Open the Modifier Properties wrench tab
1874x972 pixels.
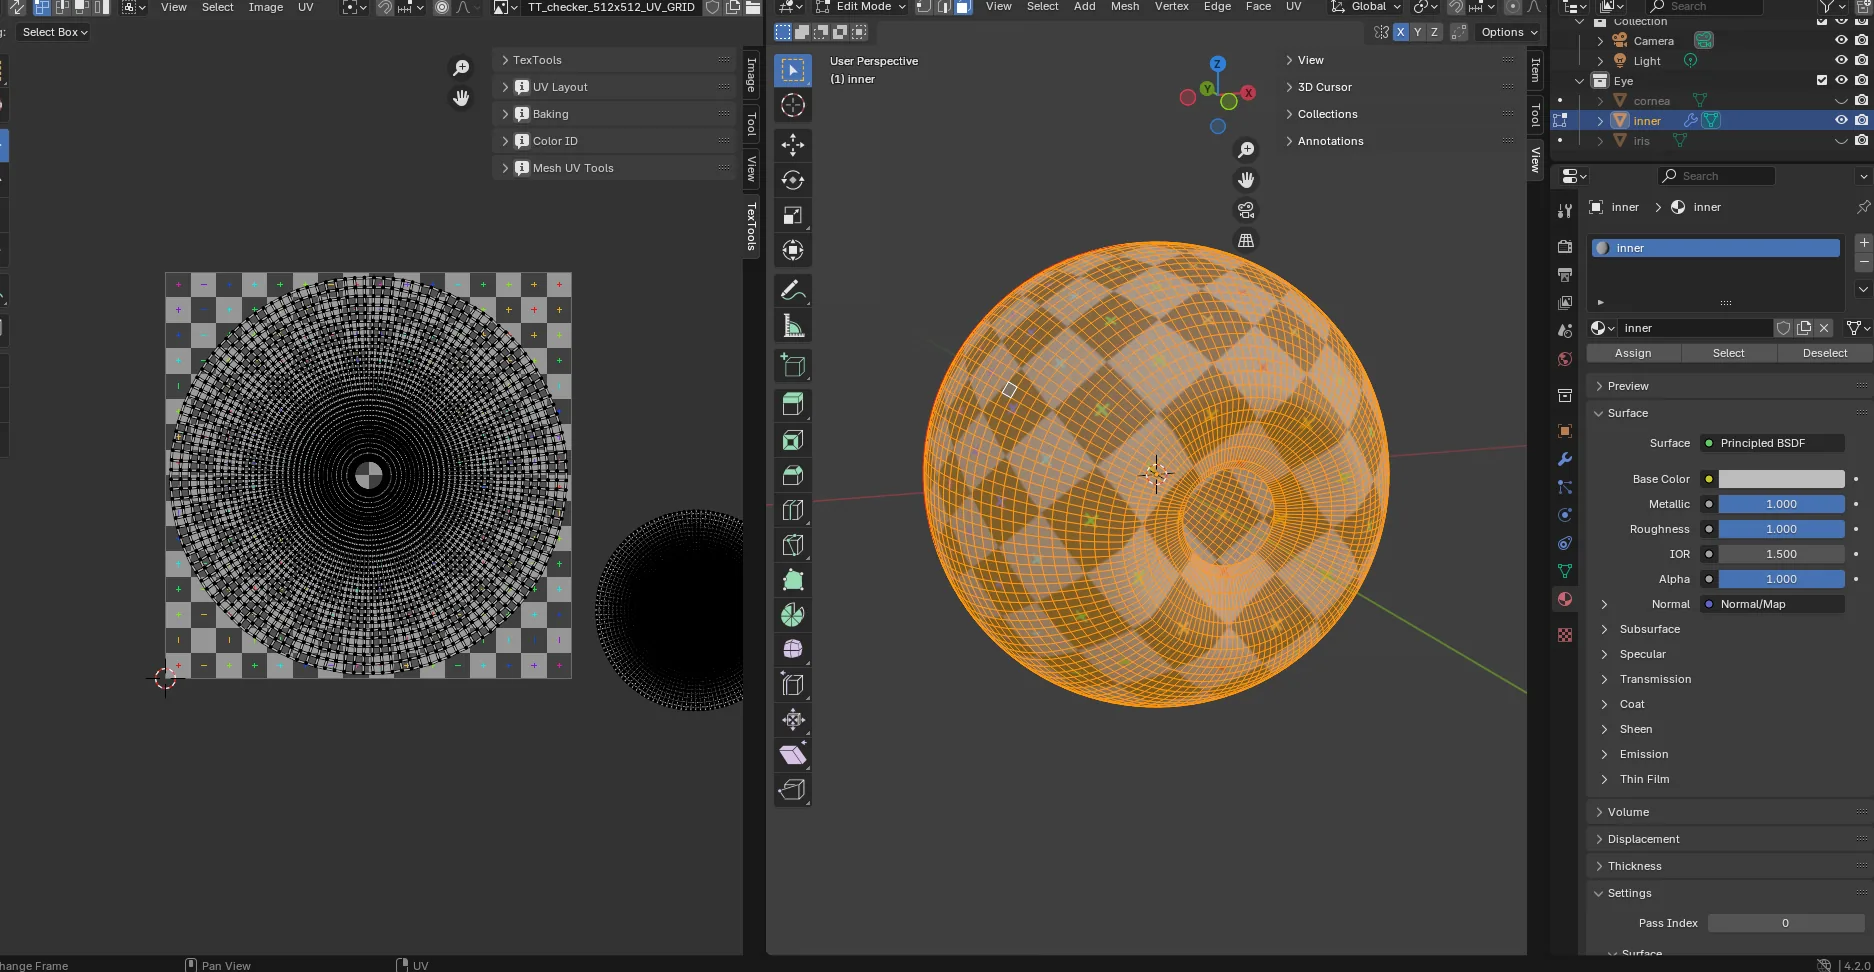[x=1565, y=459]
